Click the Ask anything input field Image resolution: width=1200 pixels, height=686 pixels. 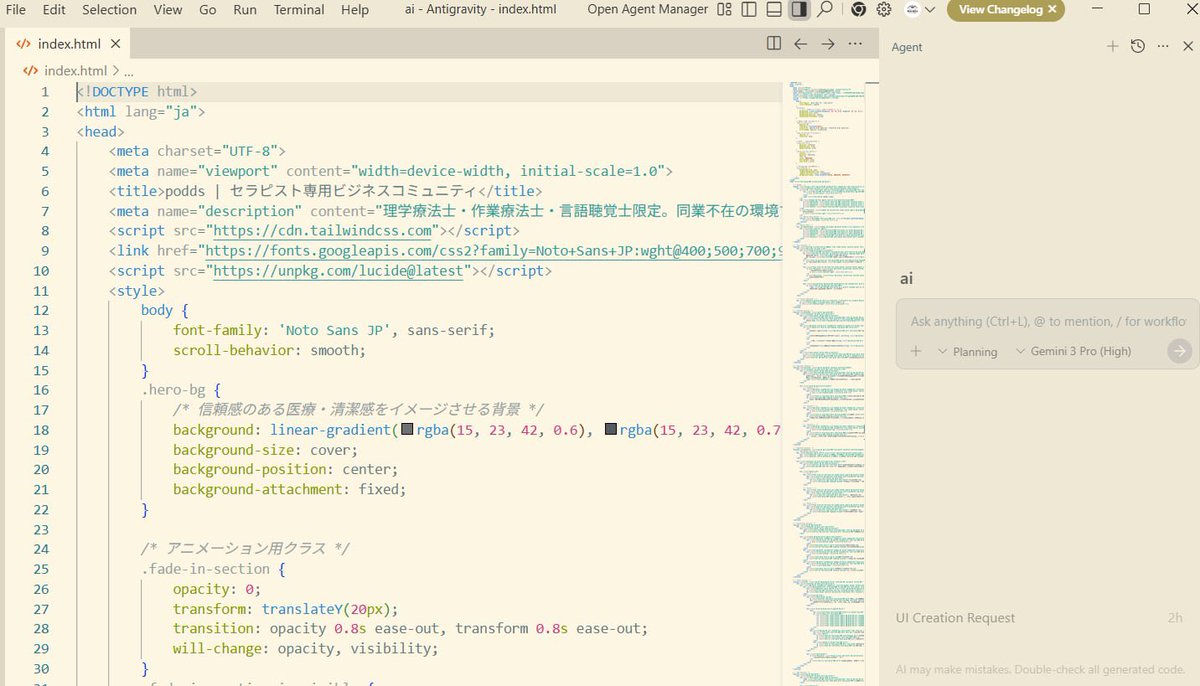1048,322
